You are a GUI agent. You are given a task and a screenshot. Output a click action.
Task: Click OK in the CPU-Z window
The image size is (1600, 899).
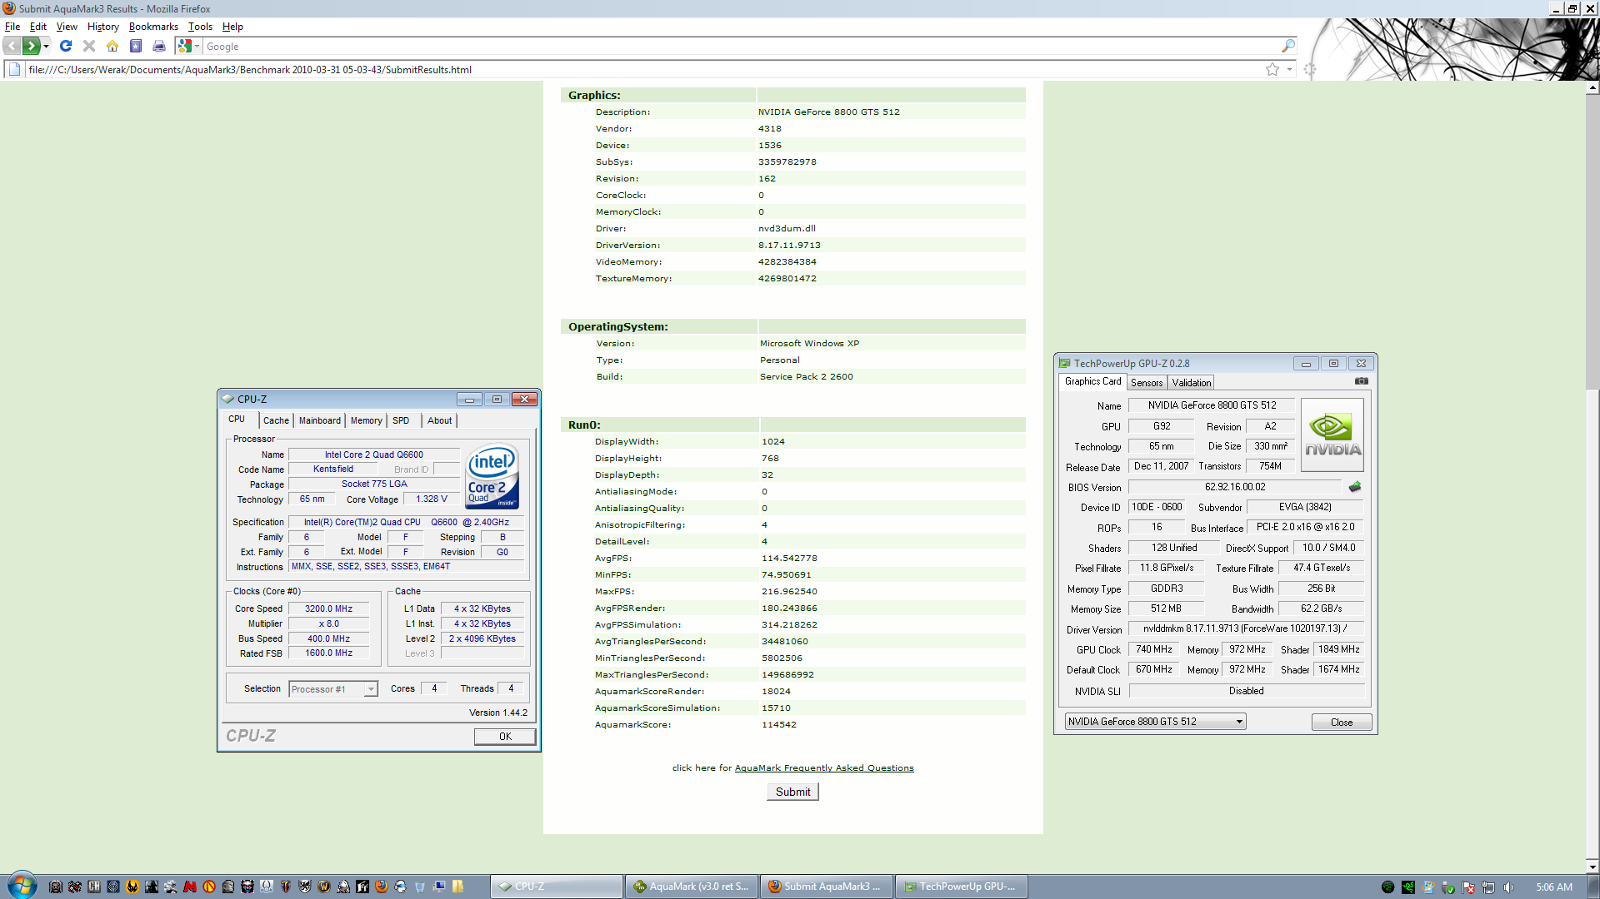505,736
